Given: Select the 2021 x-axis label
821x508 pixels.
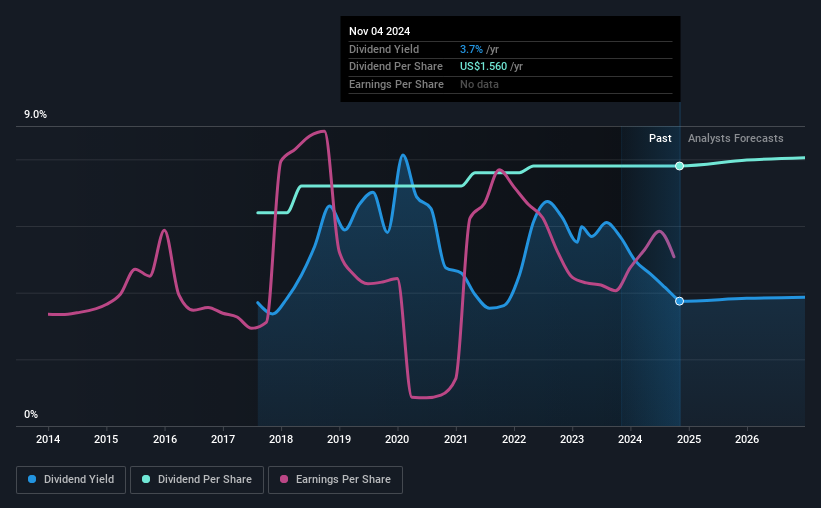Looking at the screenshot, I should (x=456, y=439).
